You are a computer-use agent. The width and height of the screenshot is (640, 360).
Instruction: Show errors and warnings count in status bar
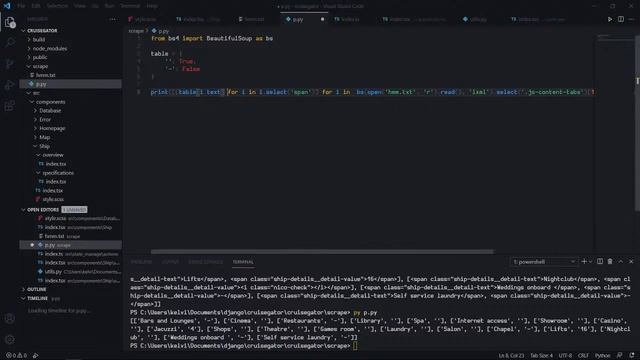16,356
